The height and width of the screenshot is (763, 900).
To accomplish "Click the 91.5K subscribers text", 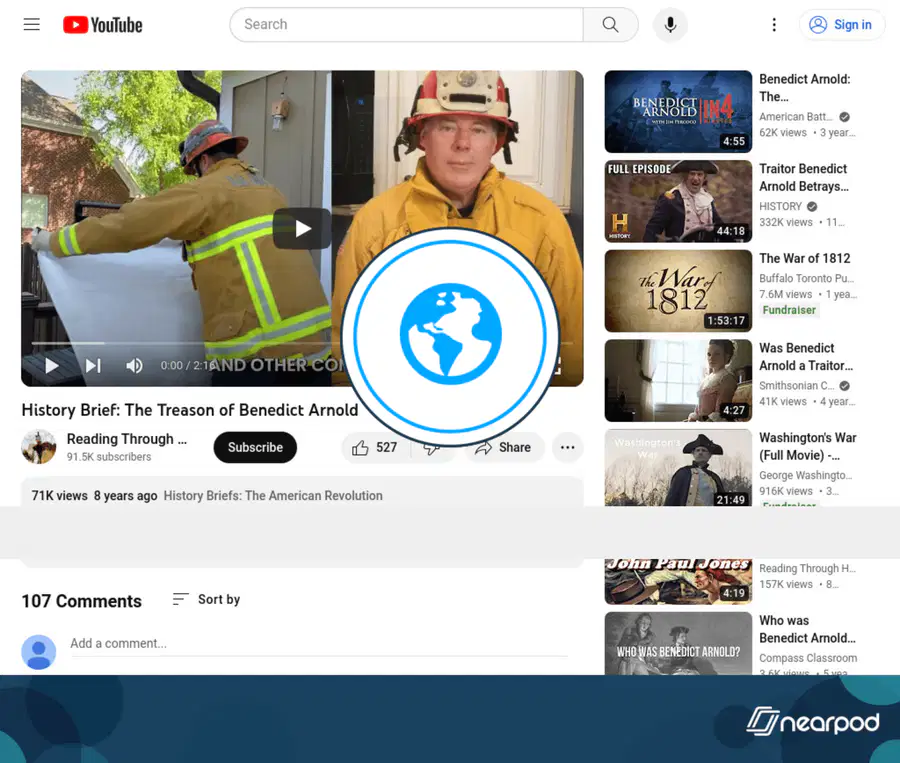I will point(108,456).
